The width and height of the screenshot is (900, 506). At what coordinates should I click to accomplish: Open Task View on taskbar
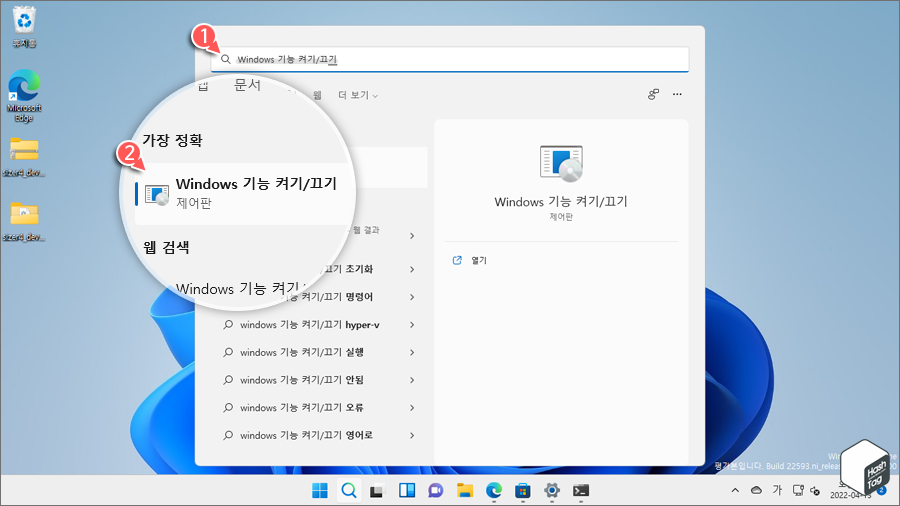(377, 491)
